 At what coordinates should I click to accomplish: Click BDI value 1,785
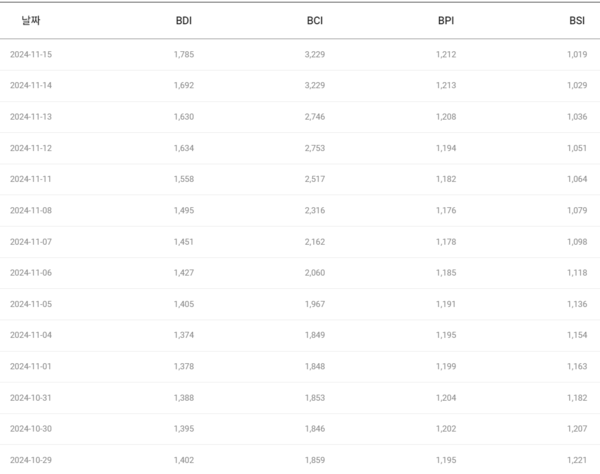184,54
